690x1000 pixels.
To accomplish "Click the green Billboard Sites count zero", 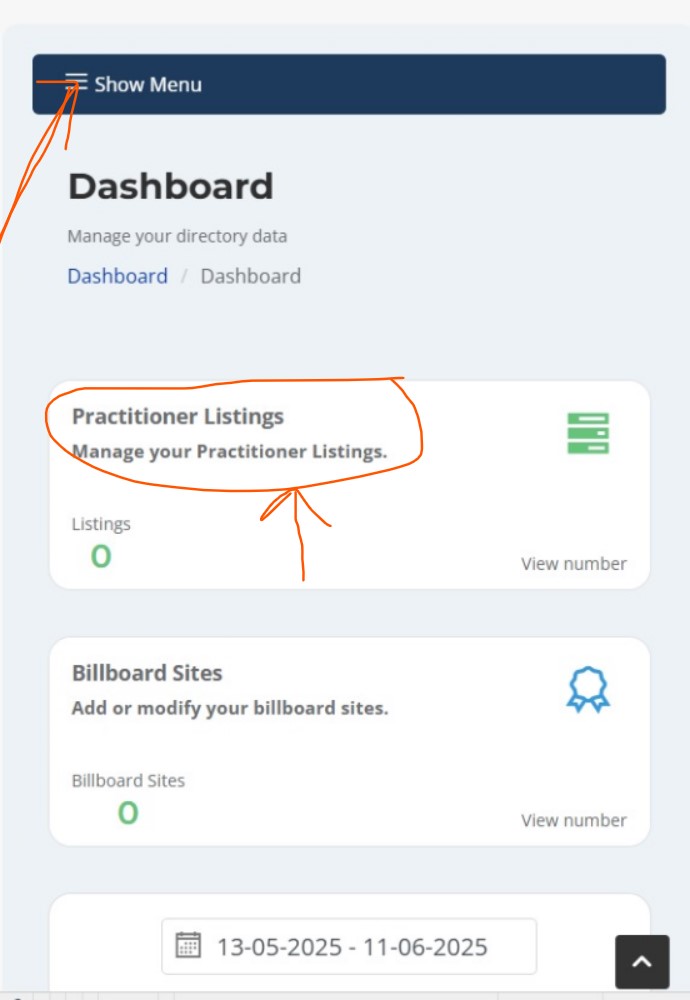I will [128, 812].
